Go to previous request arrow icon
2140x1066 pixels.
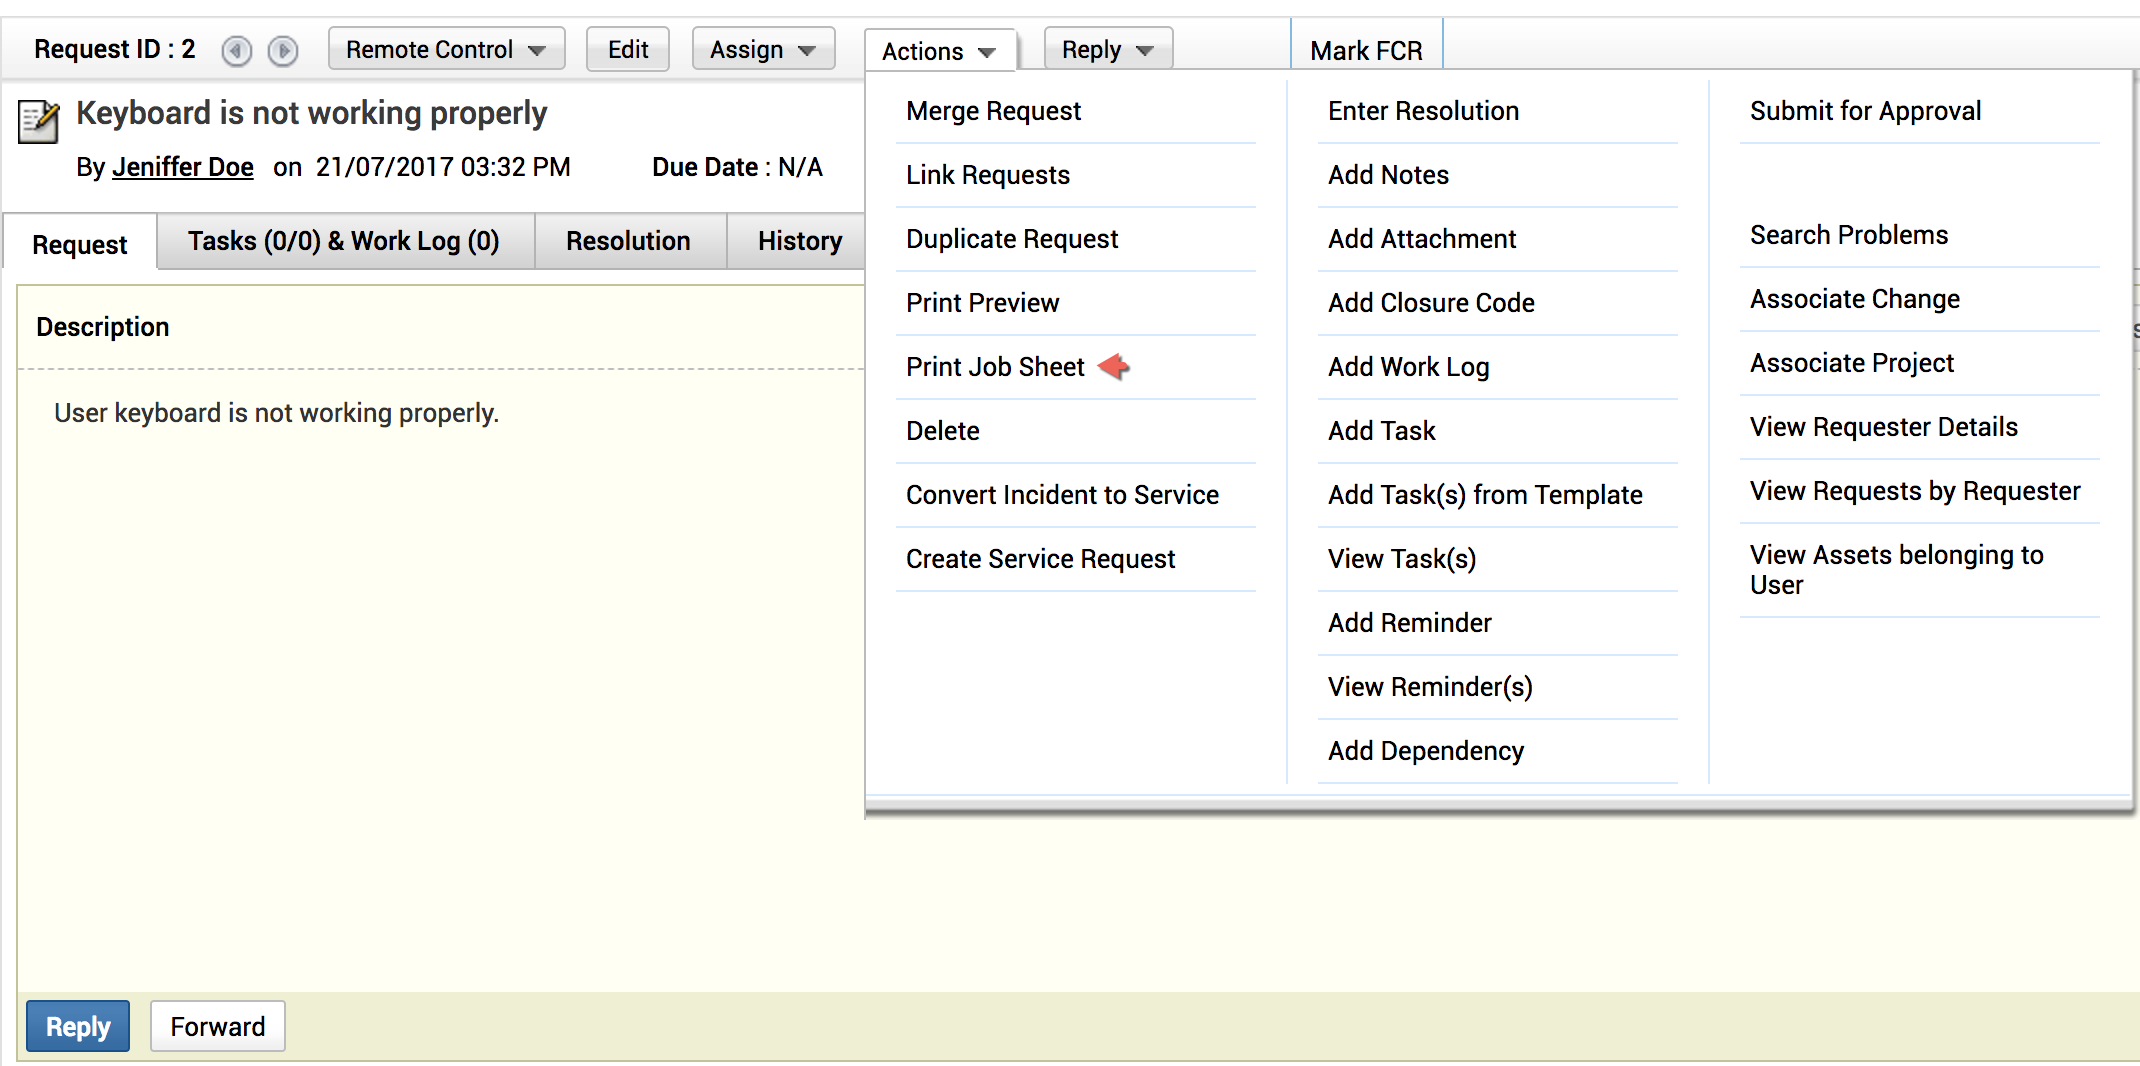(237, 50)
